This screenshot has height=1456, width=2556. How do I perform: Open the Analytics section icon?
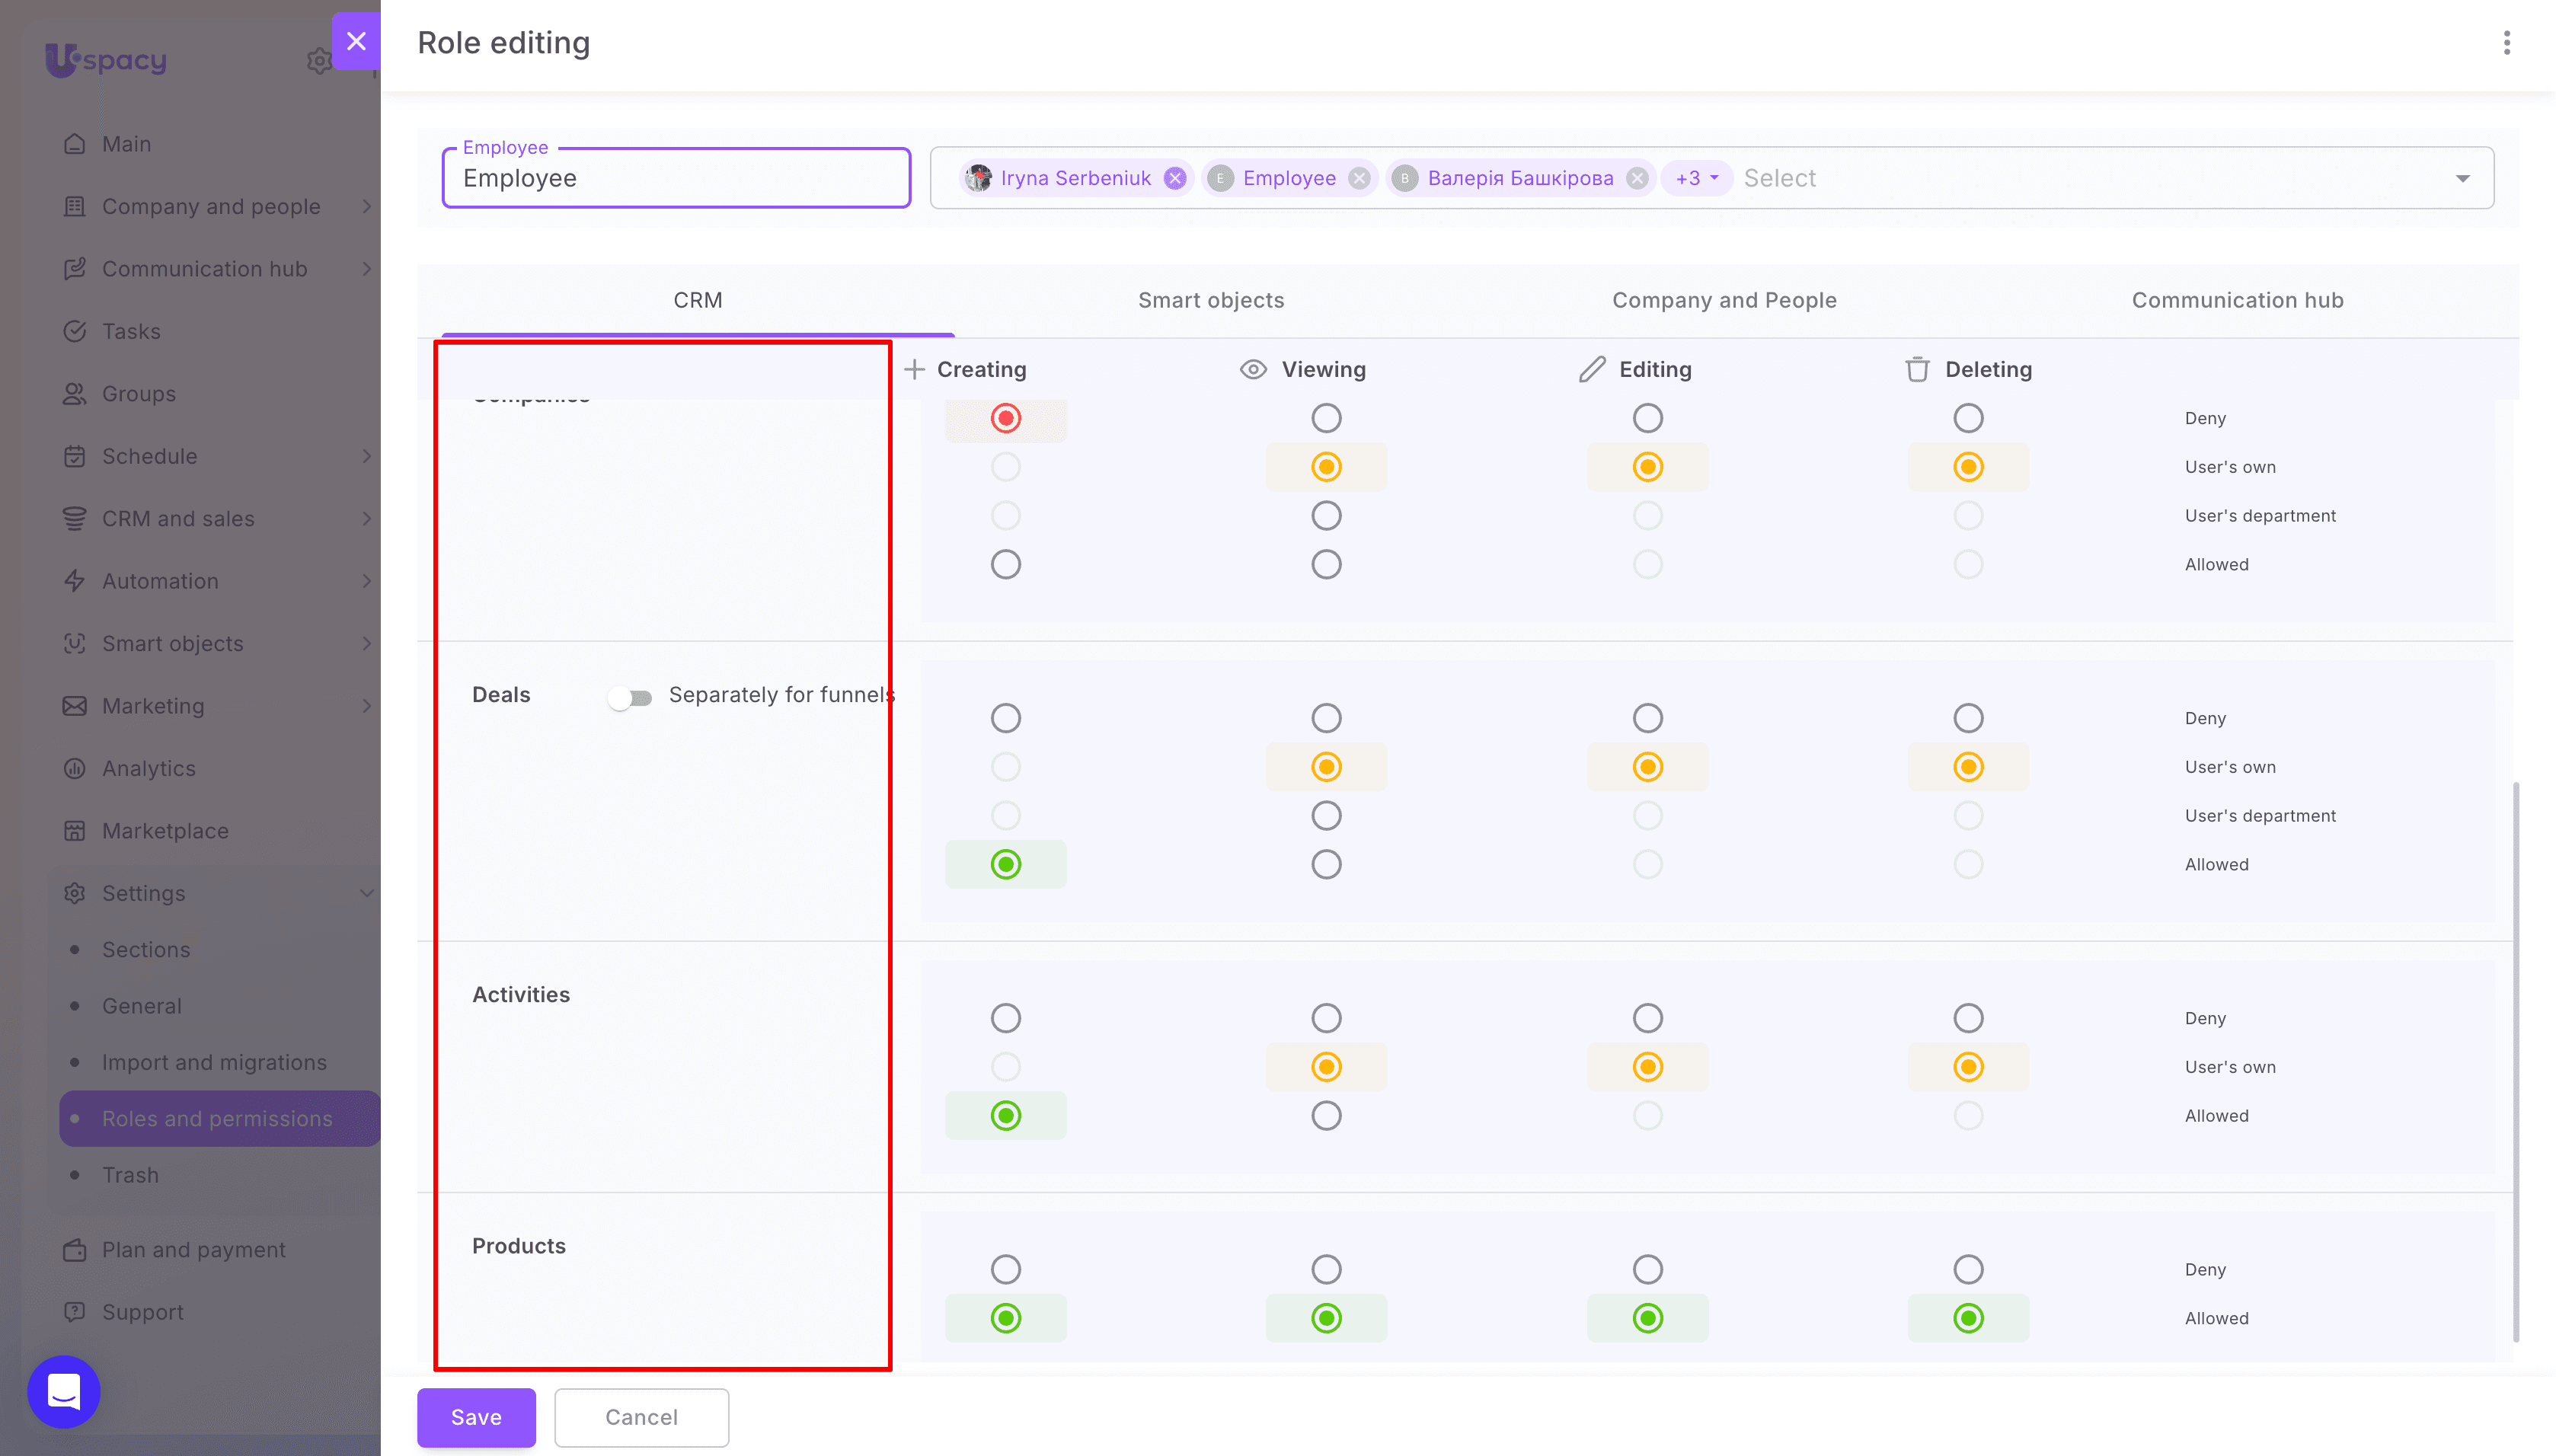tap(75, 768)
